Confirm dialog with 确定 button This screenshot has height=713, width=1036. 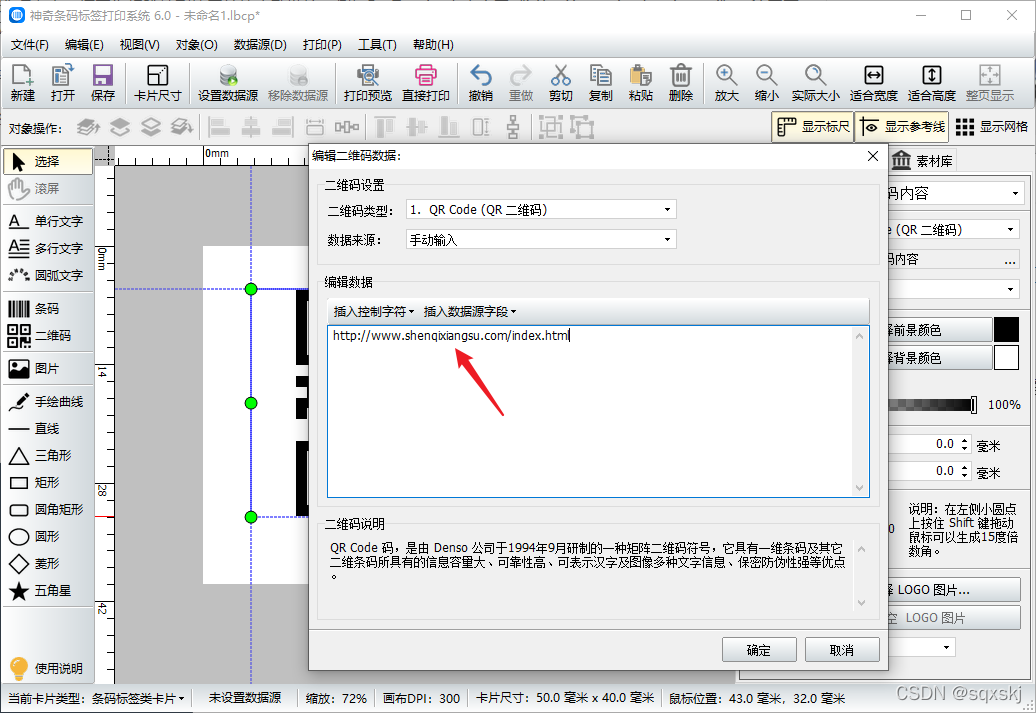coord(758,650)
